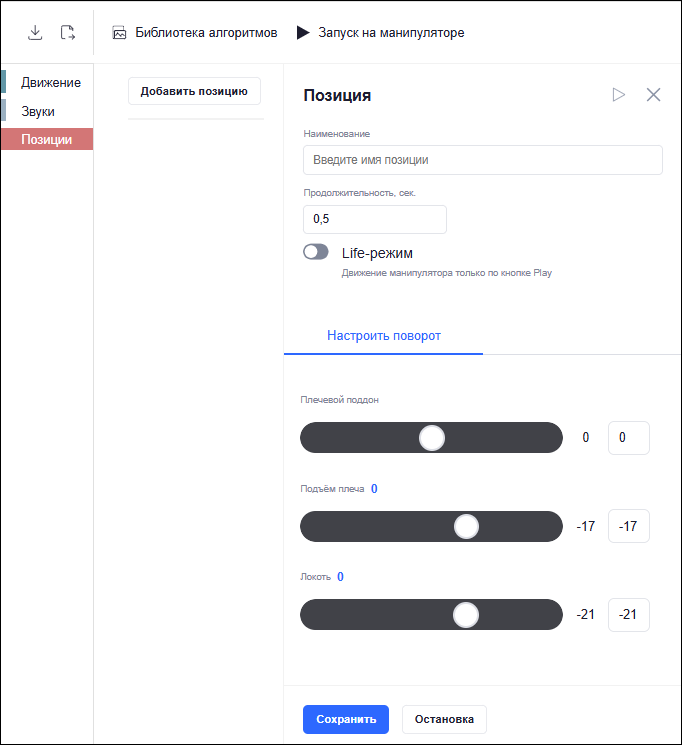Switch to the Настроить поворот tab
The width and height of the screenshot is (682, 745).
tap(384, 336)
